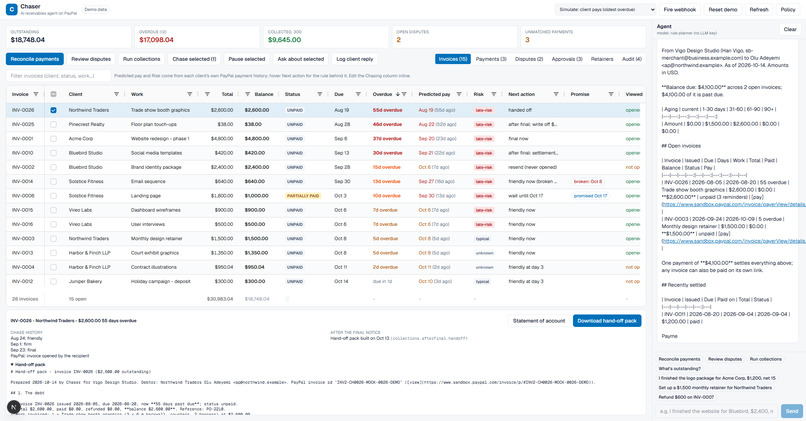Open the Simulate scenario dropdown
Screen dimensions: 806x421
click(606, 9)
